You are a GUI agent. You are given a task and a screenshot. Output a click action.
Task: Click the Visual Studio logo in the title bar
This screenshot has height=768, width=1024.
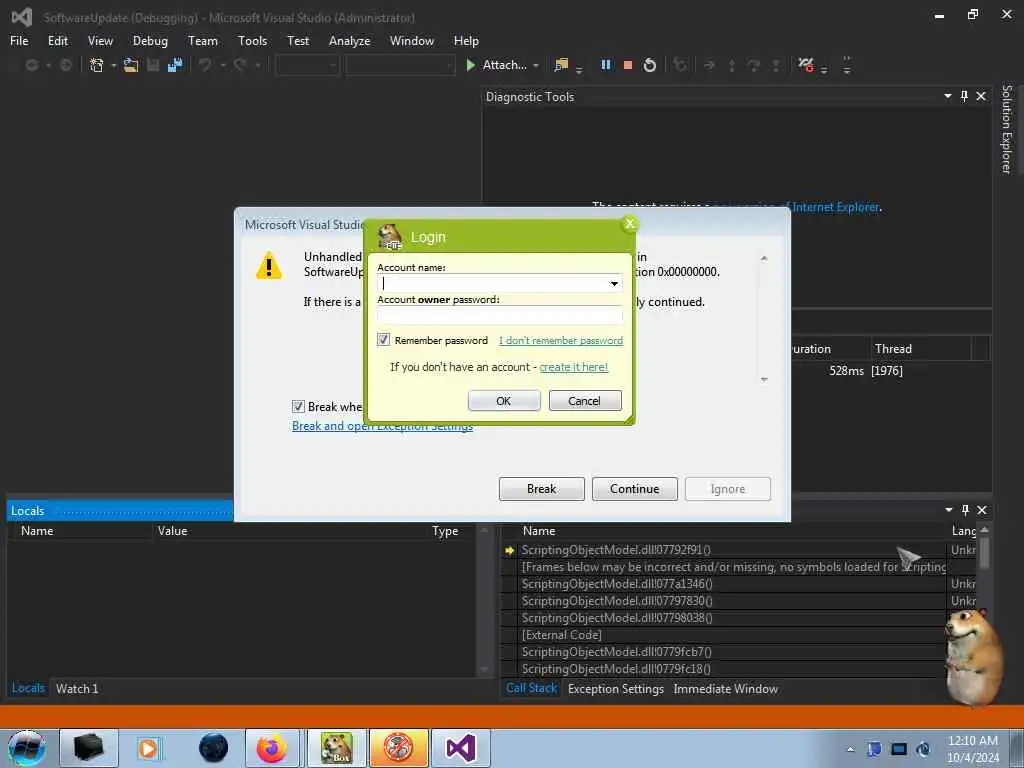tap(22, 18)
